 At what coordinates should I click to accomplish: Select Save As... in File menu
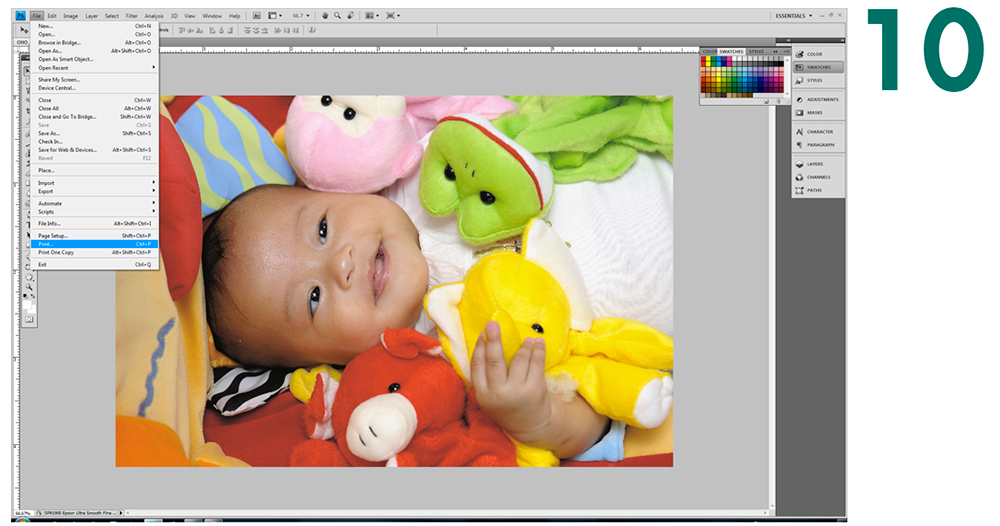pyautogui.click(x=94, y=133)
